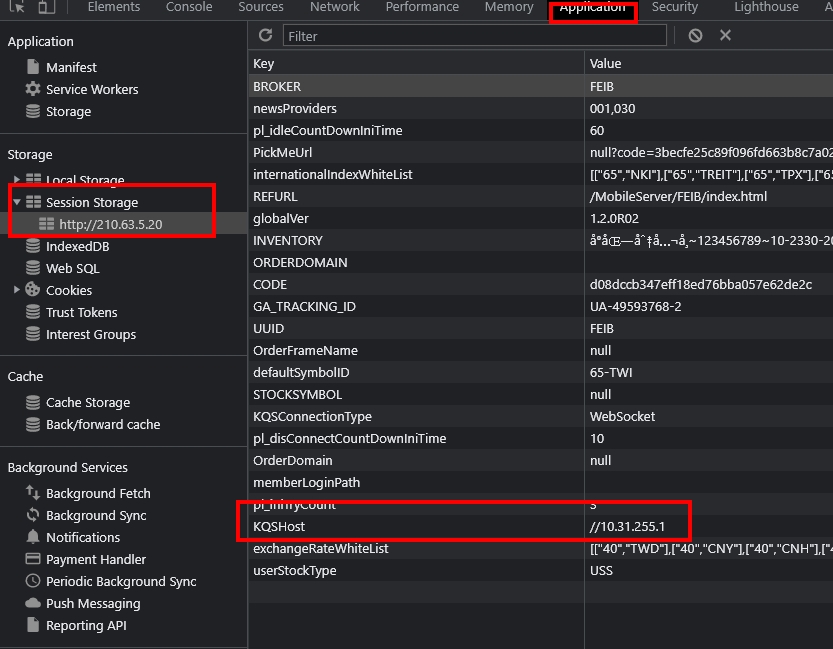The width and height of the screenshot is (833, 649).
Task: Open the Lighthouse tab
Action: coord(766,7)
